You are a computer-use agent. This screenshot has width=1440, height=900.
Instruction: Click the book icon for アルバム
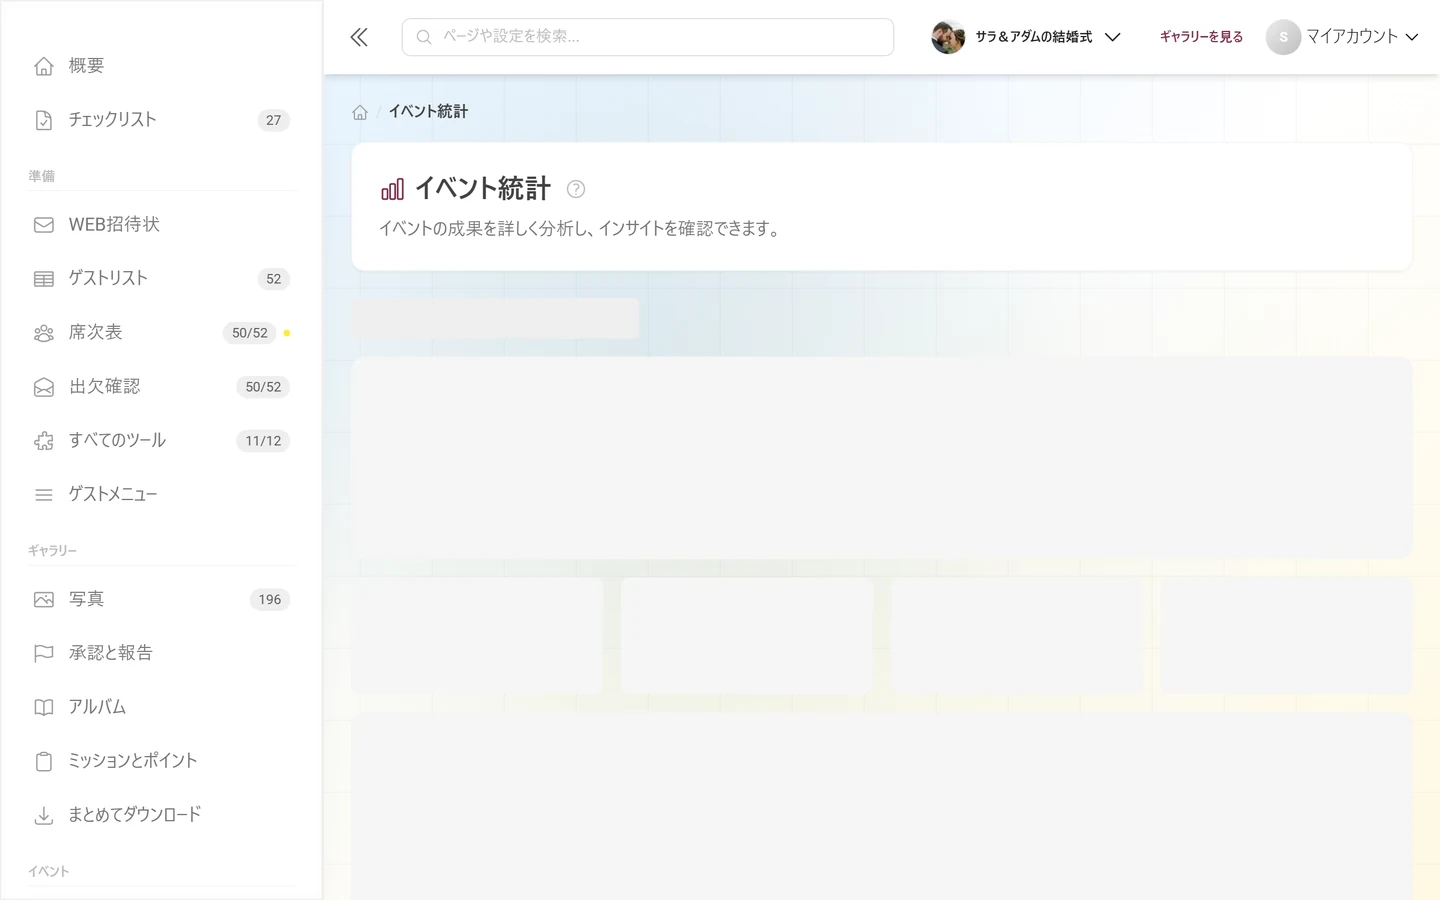pos(44,708)
